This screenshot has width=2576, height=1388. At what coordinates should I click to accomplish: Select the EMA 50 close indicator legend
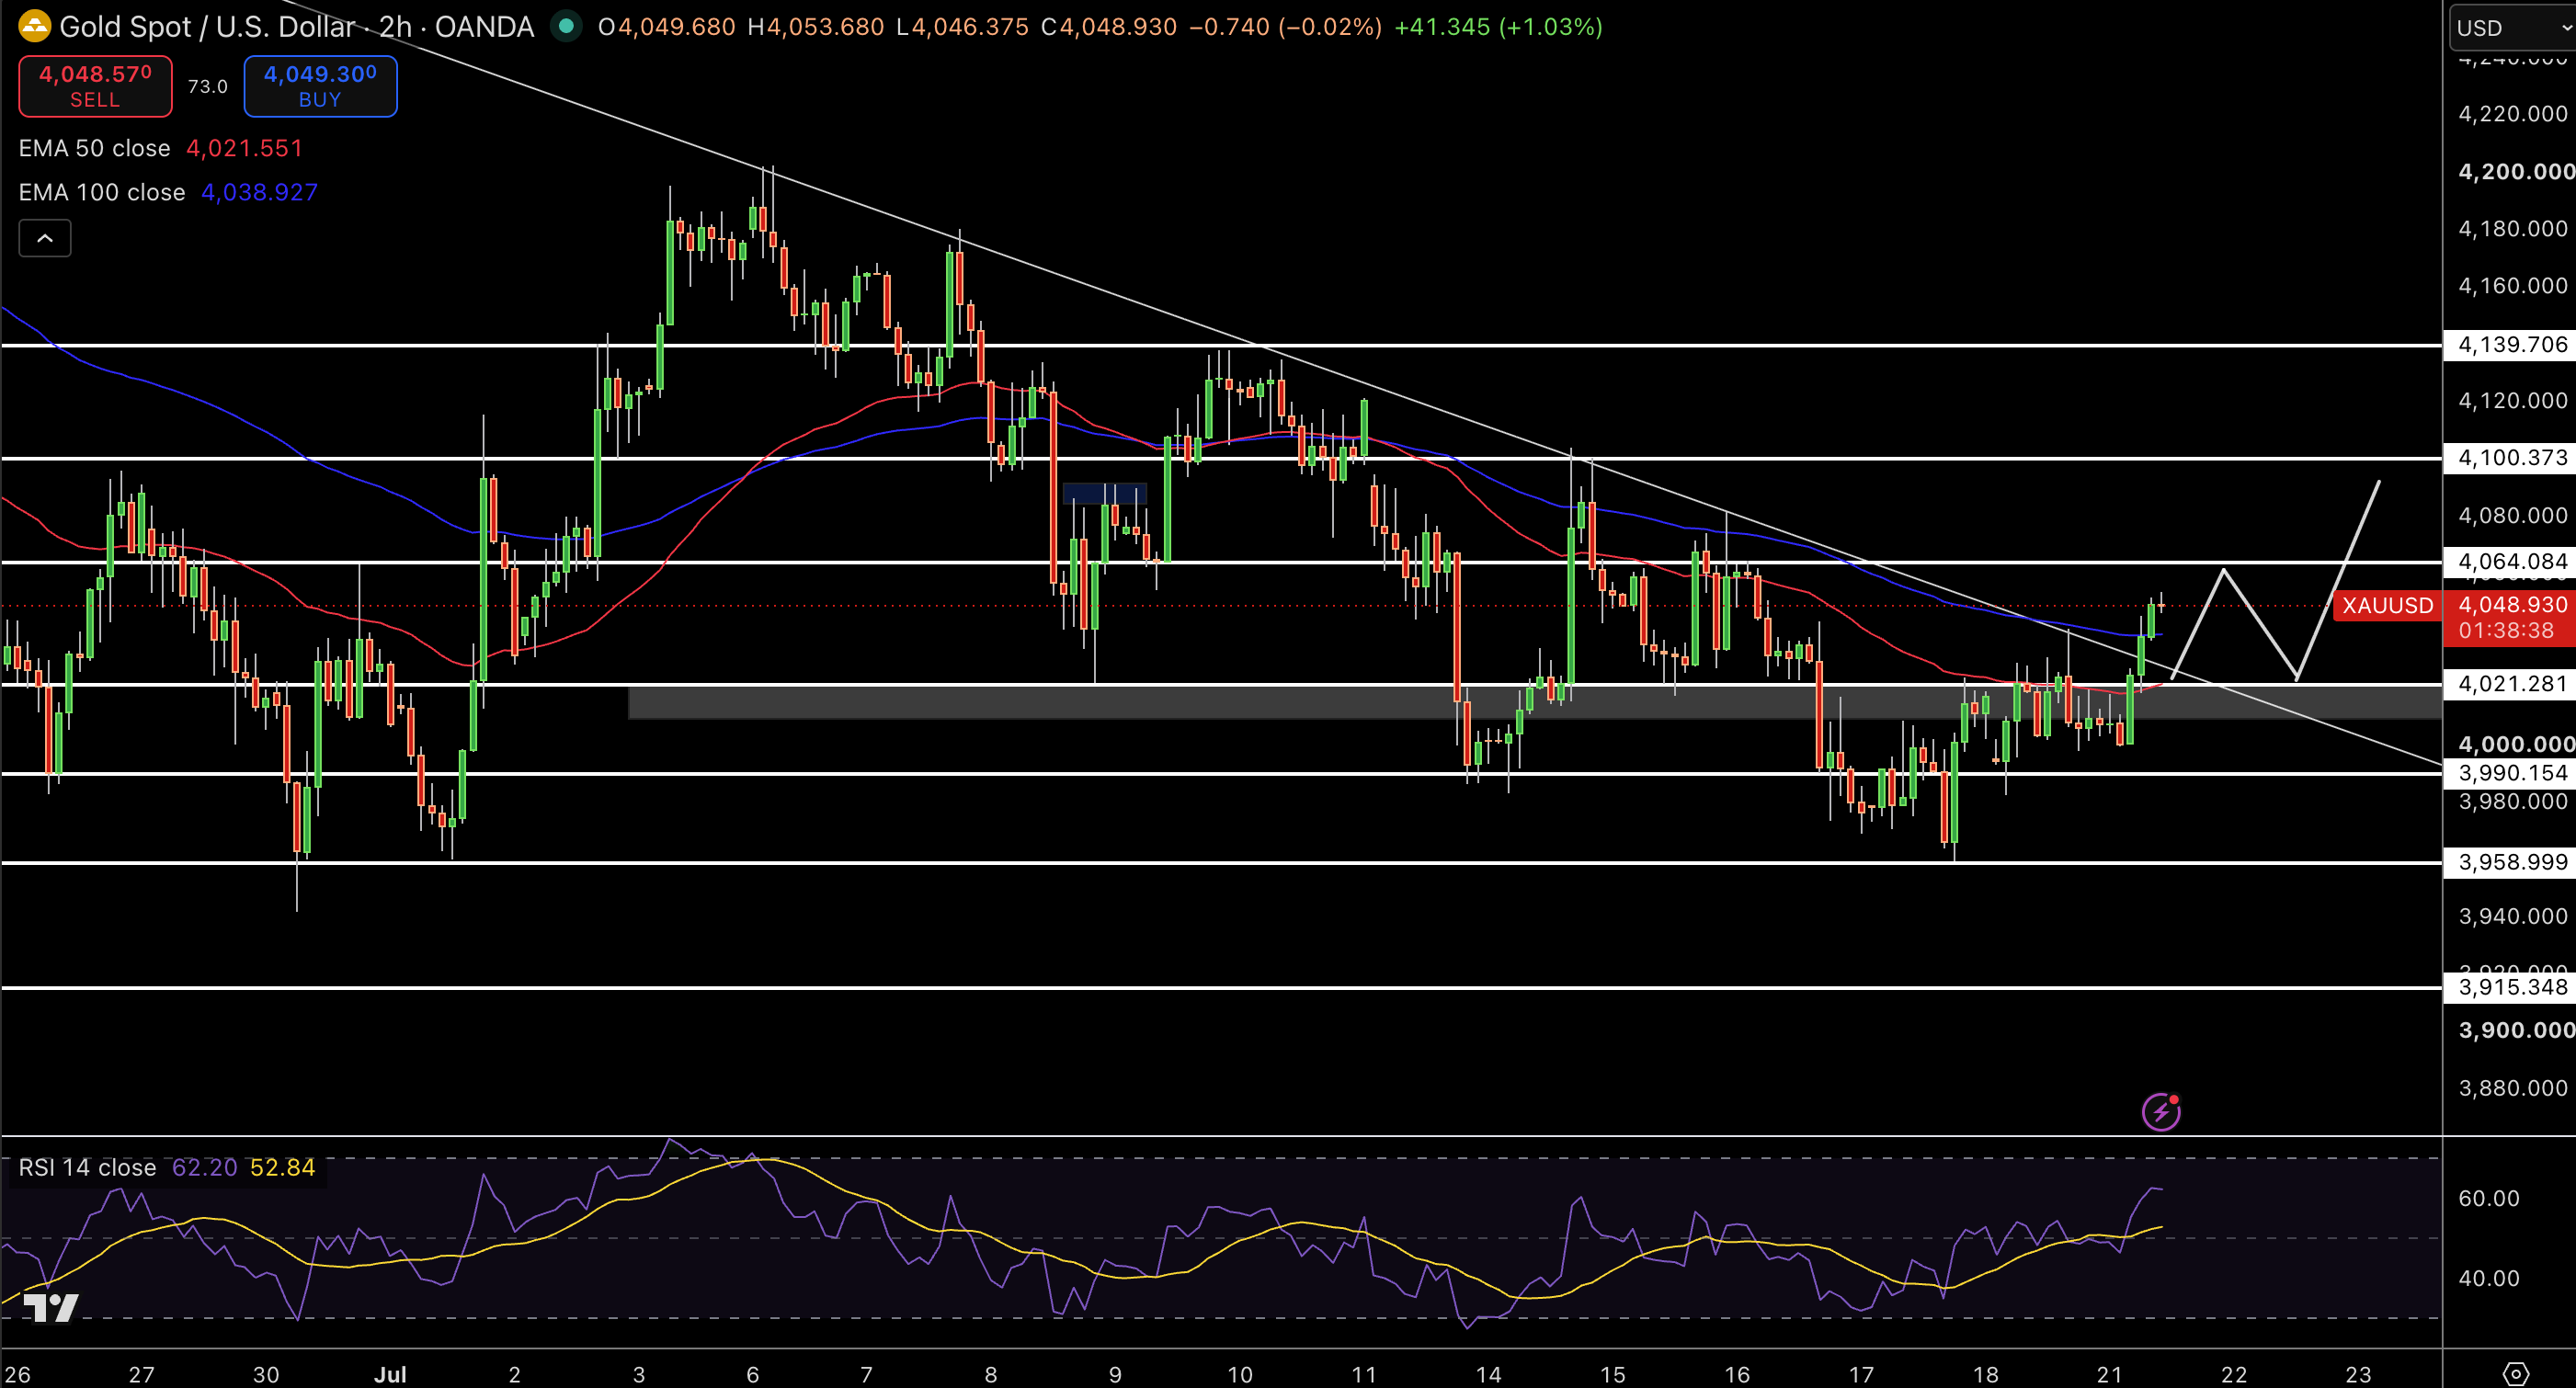95,148
